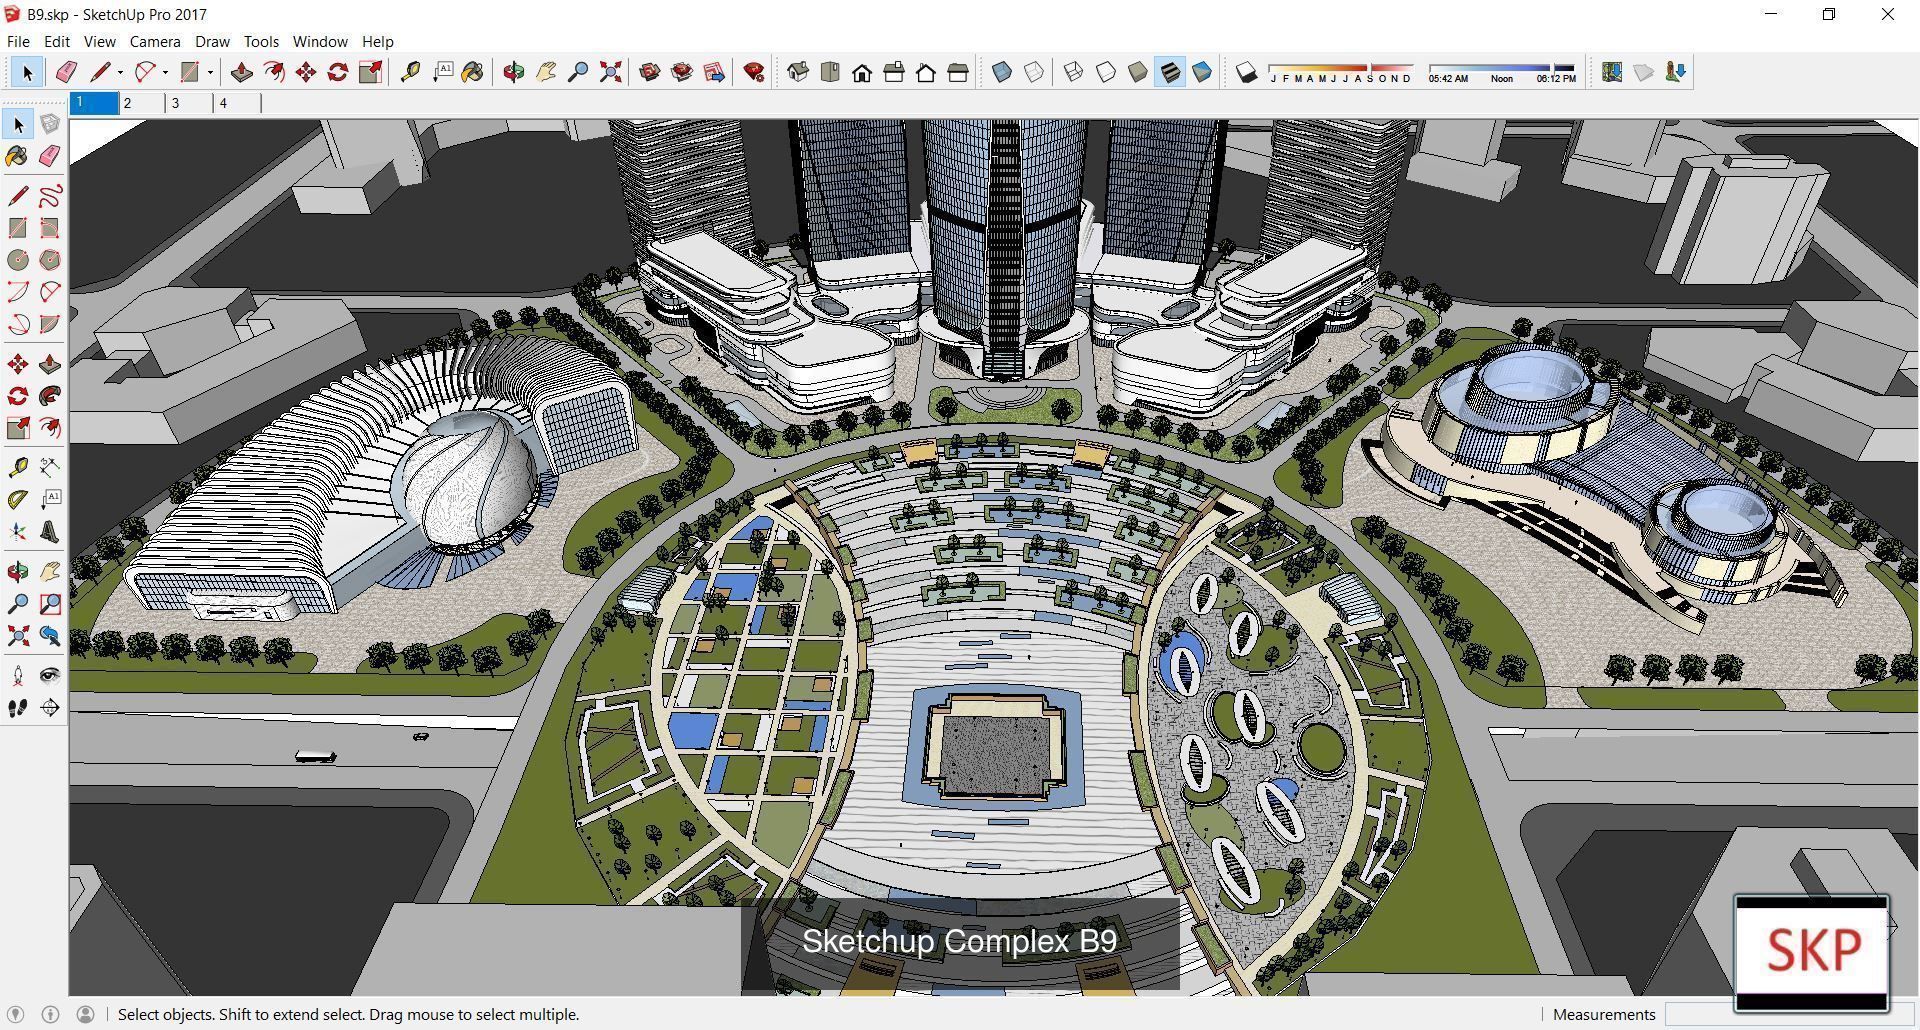Viewport: 1920px width, 1030px height.
Task: Toggle the Look Around eye tool
Action: click(50, 675)
